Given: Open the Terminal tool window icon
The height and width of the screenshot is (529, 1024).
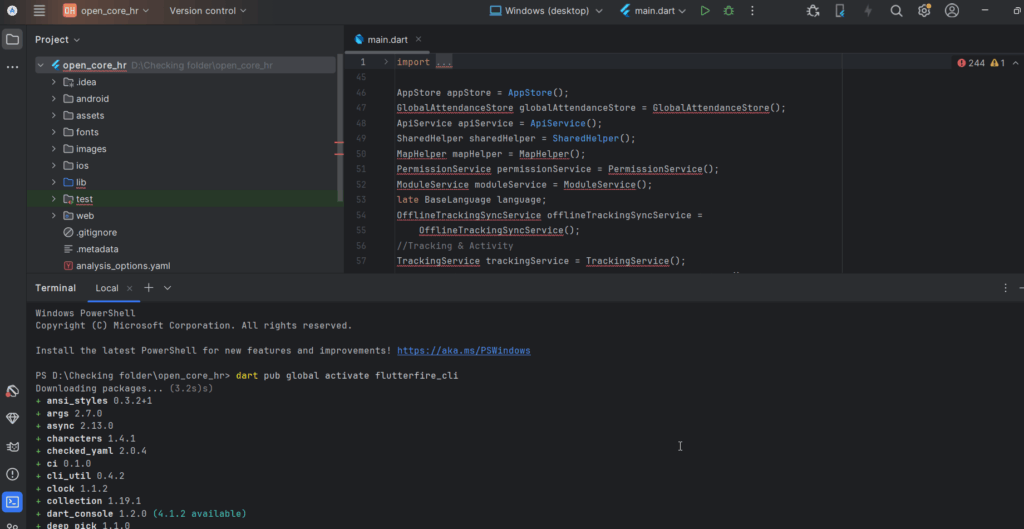Looking at the screenshot, I should coord(12,502).
